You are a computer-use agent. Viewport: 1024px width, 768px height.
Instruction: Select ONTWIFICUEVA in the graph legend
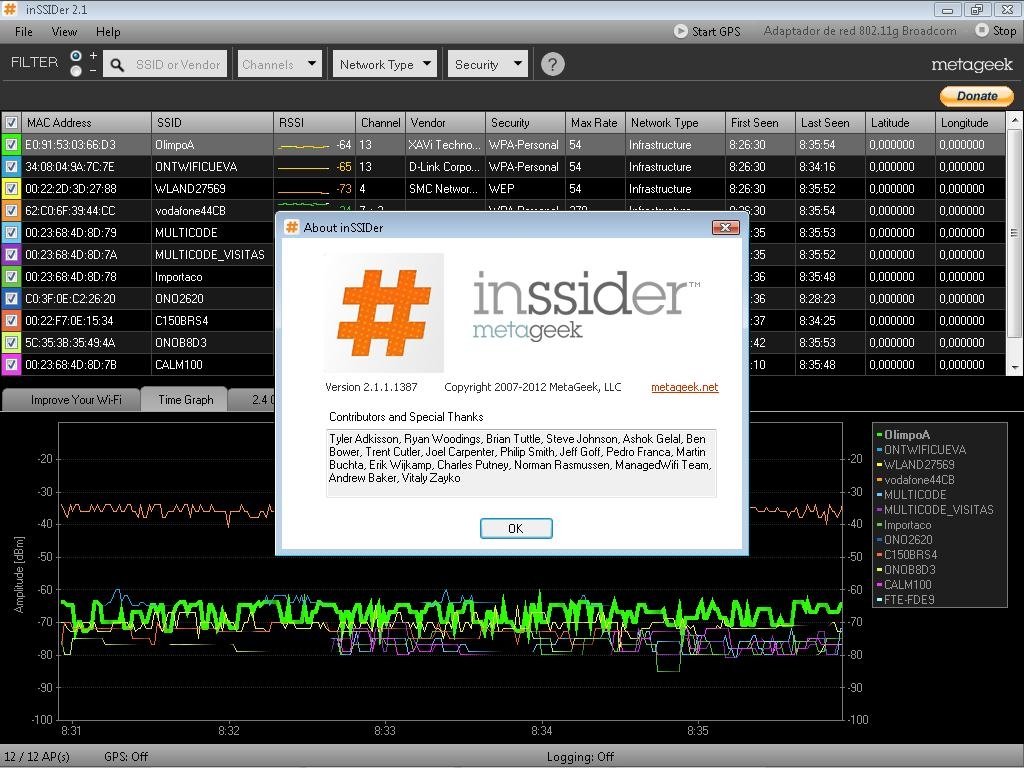tap(925, 449)
